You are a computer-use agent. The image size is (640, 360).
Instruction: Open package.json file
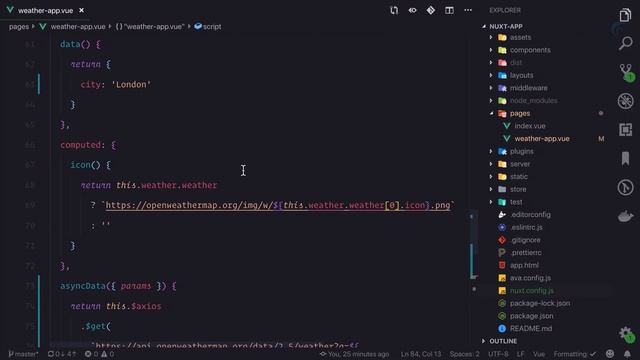coord(531,316)
